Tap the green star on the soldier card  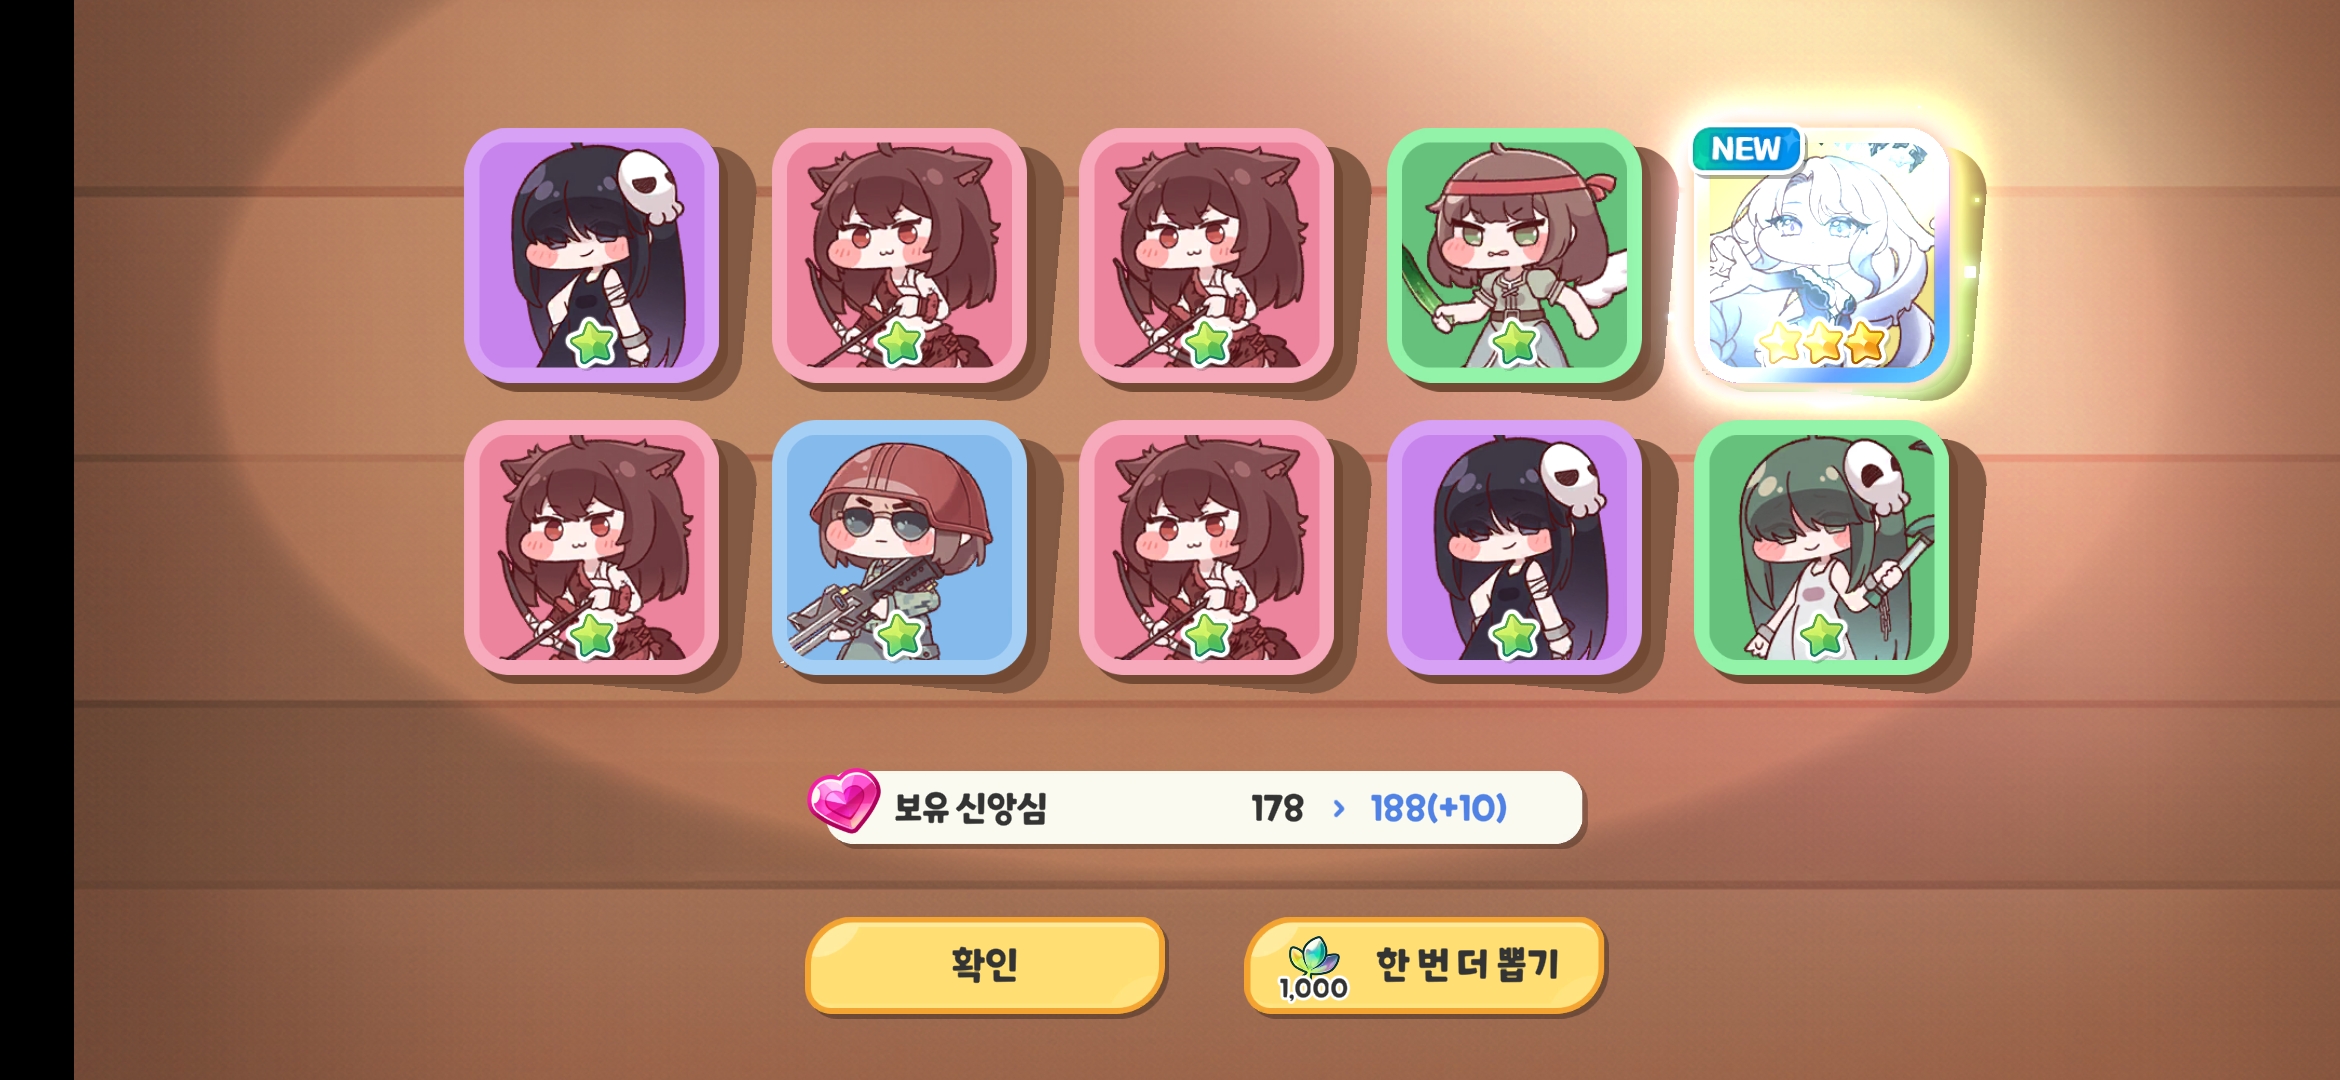(x=899, y=635)
